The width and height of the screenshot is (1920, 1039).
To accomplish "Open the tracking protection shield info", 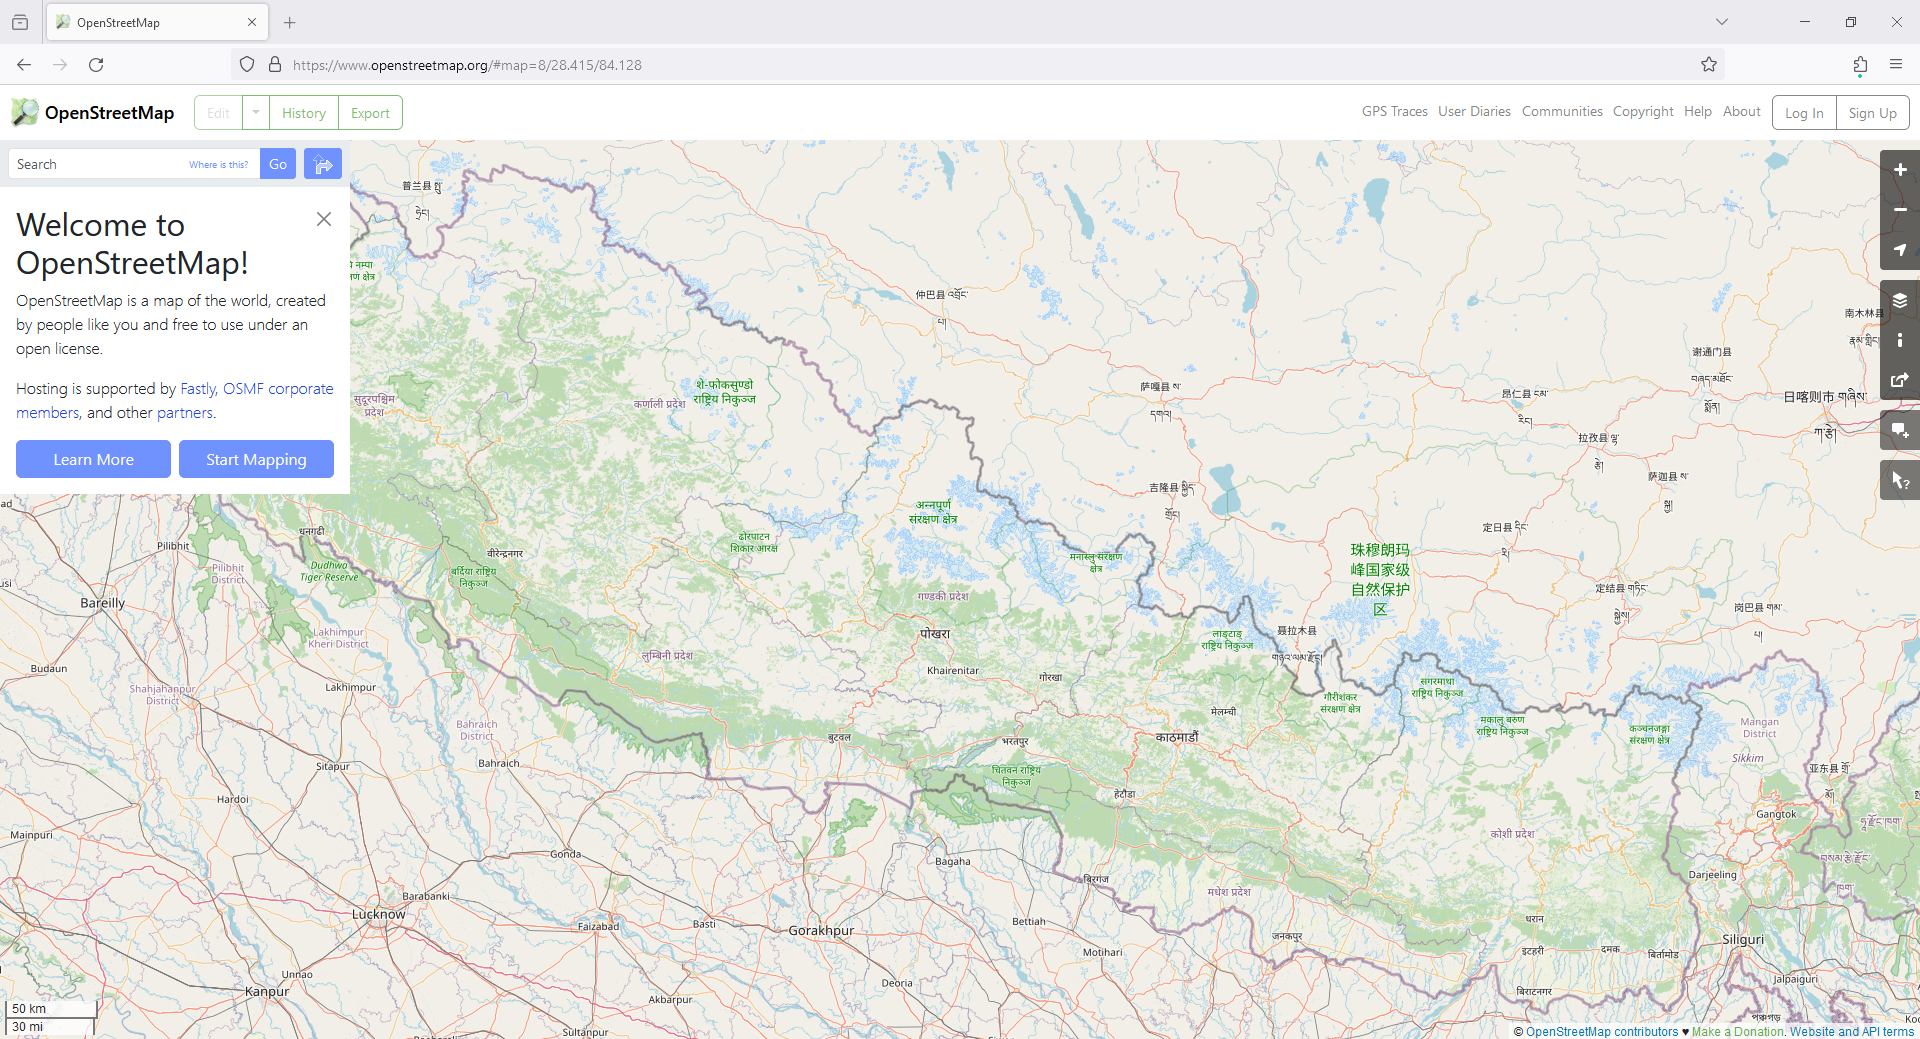I will 247,65.
